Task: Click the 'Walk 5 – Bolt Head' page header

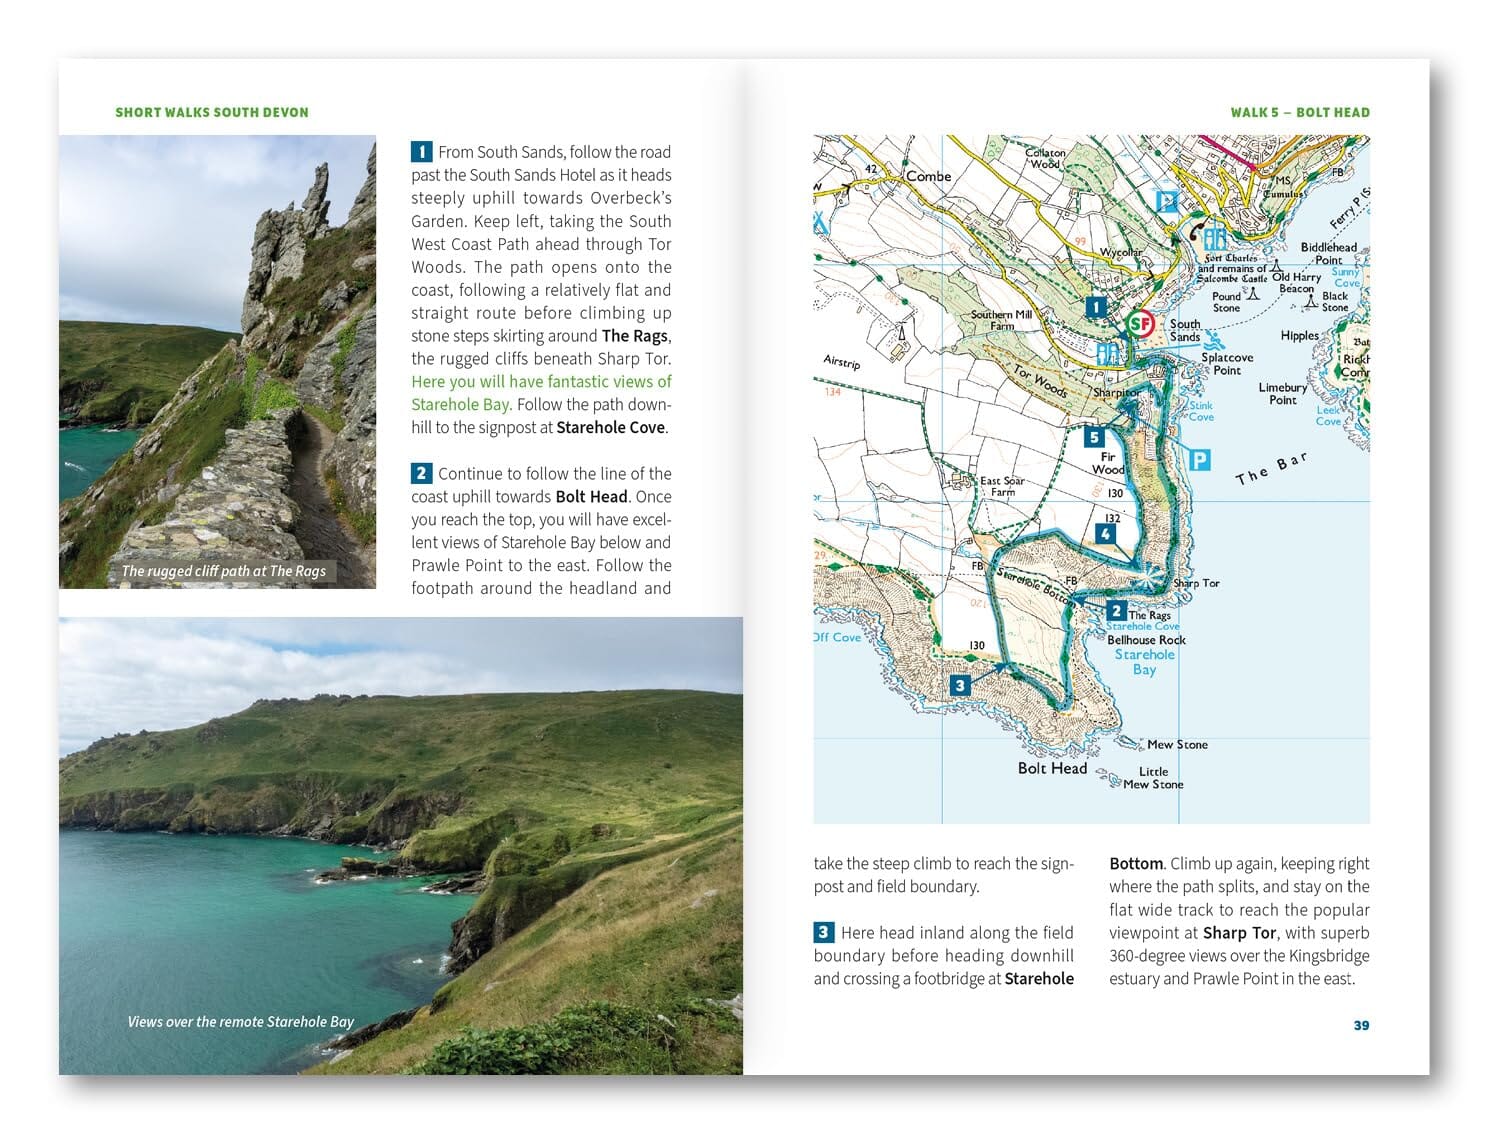Action: point(1299,113)
